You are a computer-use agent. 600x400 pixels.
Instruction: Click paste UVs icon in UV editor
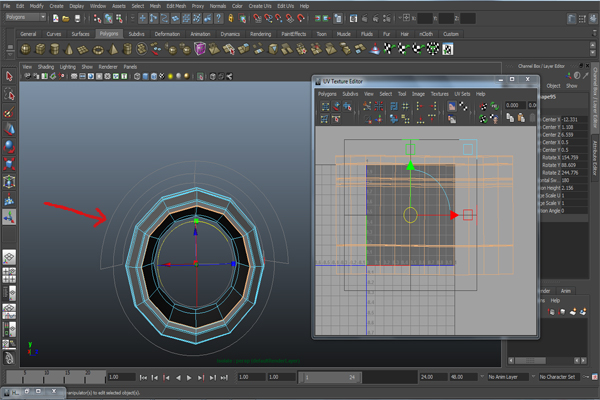(521, 118)
